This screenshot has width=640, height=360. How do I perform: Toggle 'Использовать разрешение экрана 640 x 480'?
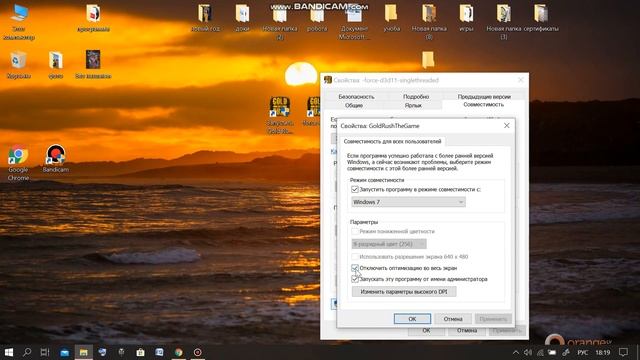(355, 257)
